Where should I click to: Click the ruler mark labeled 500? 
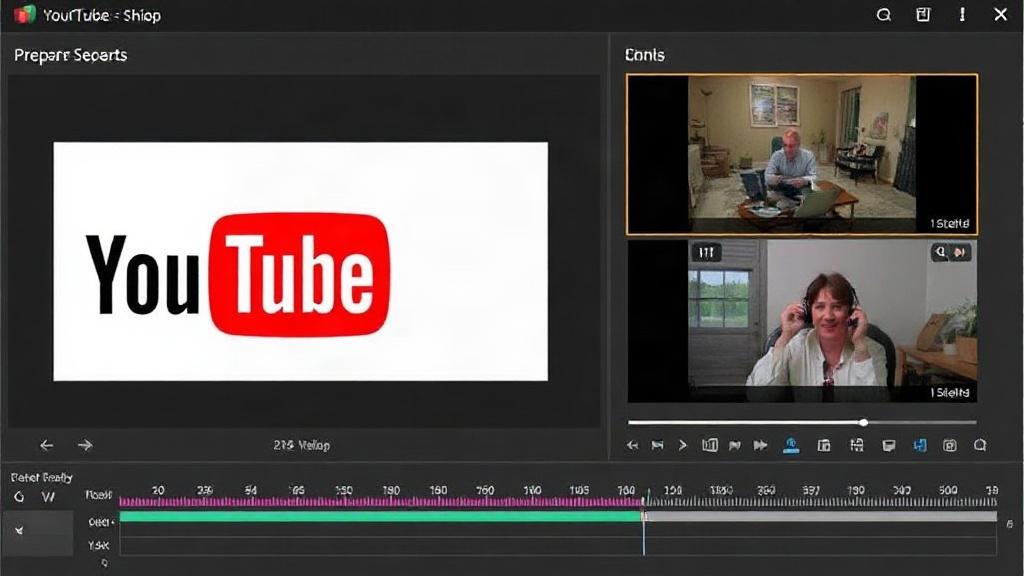tap(948, 490)
